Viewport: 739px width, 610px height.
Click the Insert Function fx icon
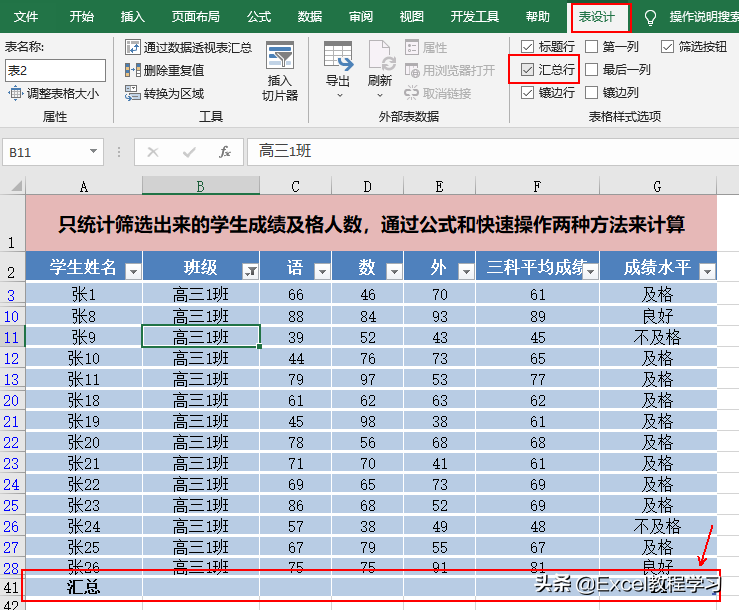pyautogui.click(x=225, y=152)
